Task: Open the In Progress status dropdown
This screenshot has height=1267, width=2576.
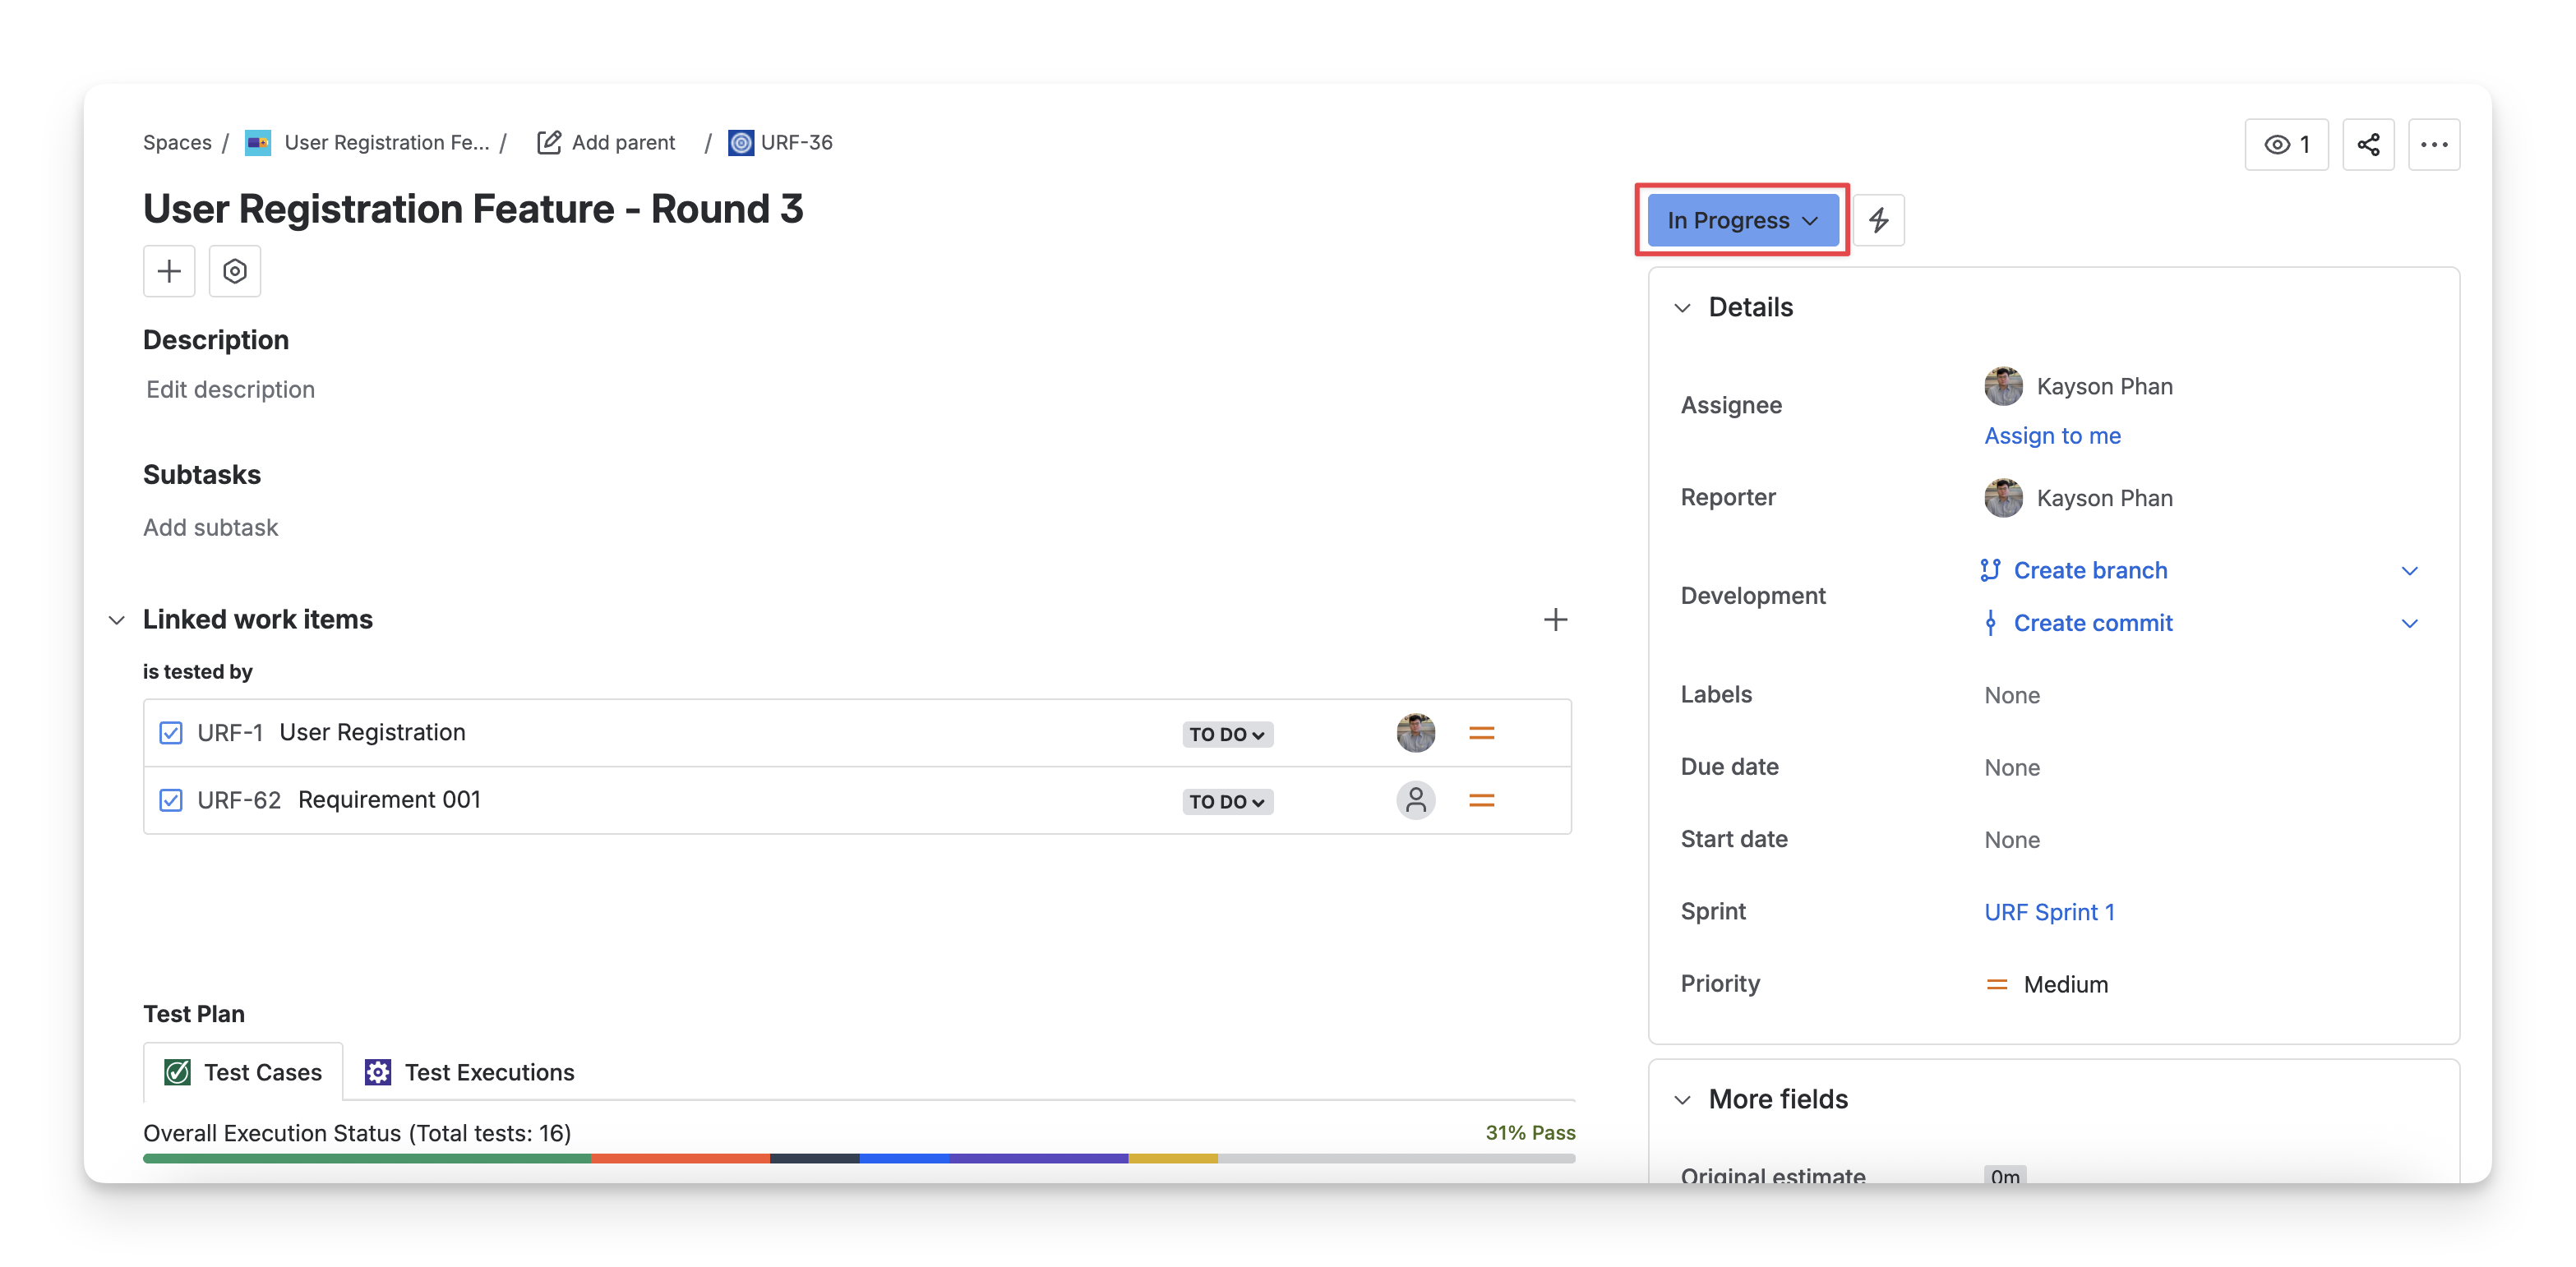Action: [x=1741, y=220]
